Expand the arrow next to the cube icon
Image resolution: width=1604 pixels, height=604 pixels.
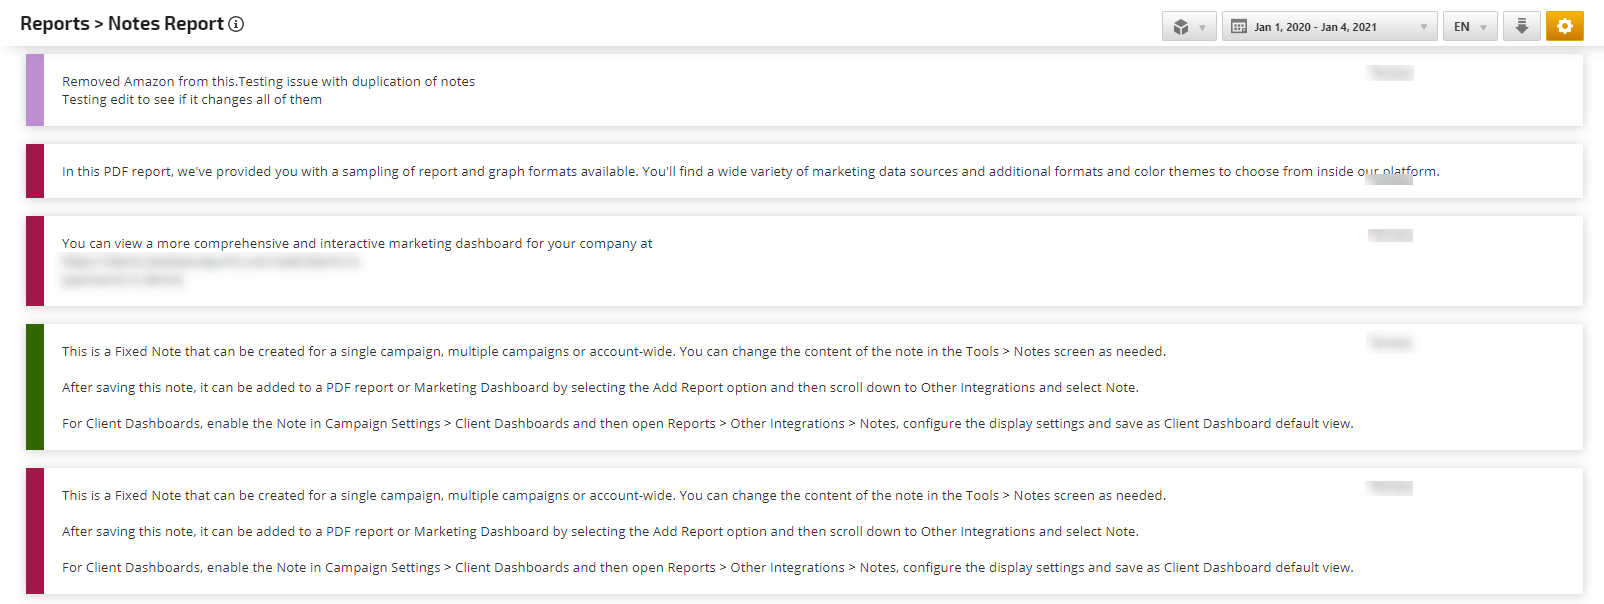(1202, 27)
